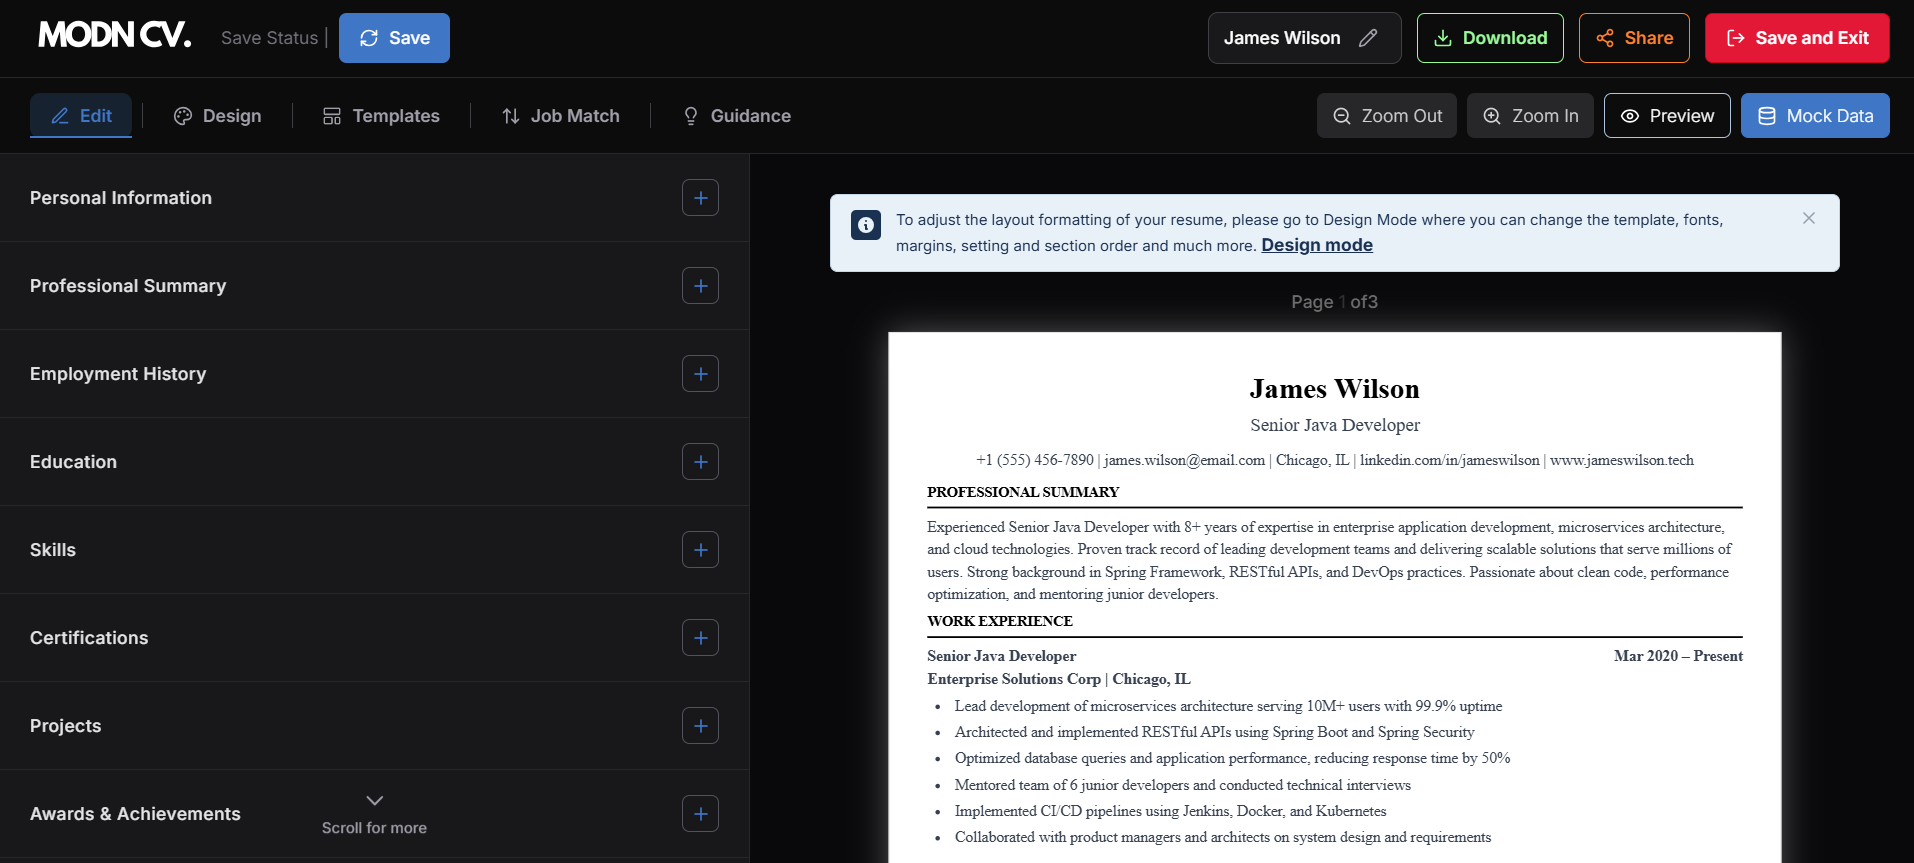Expand the Skills section
The height and width of the screenshot is (863, 1914).
(x=700, y=550)
